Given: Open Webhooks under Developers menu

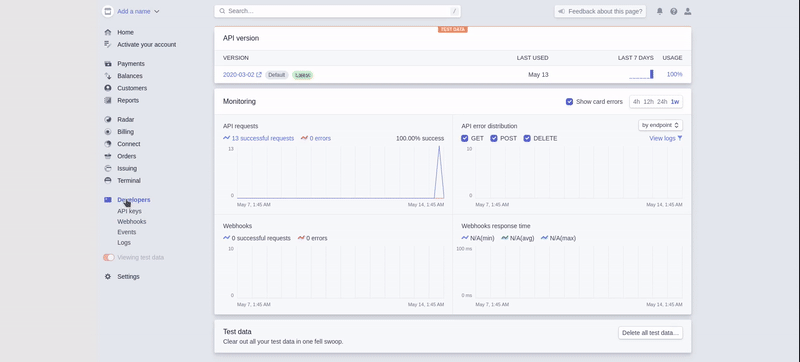Looking at the screenshot, I should 132,221.
